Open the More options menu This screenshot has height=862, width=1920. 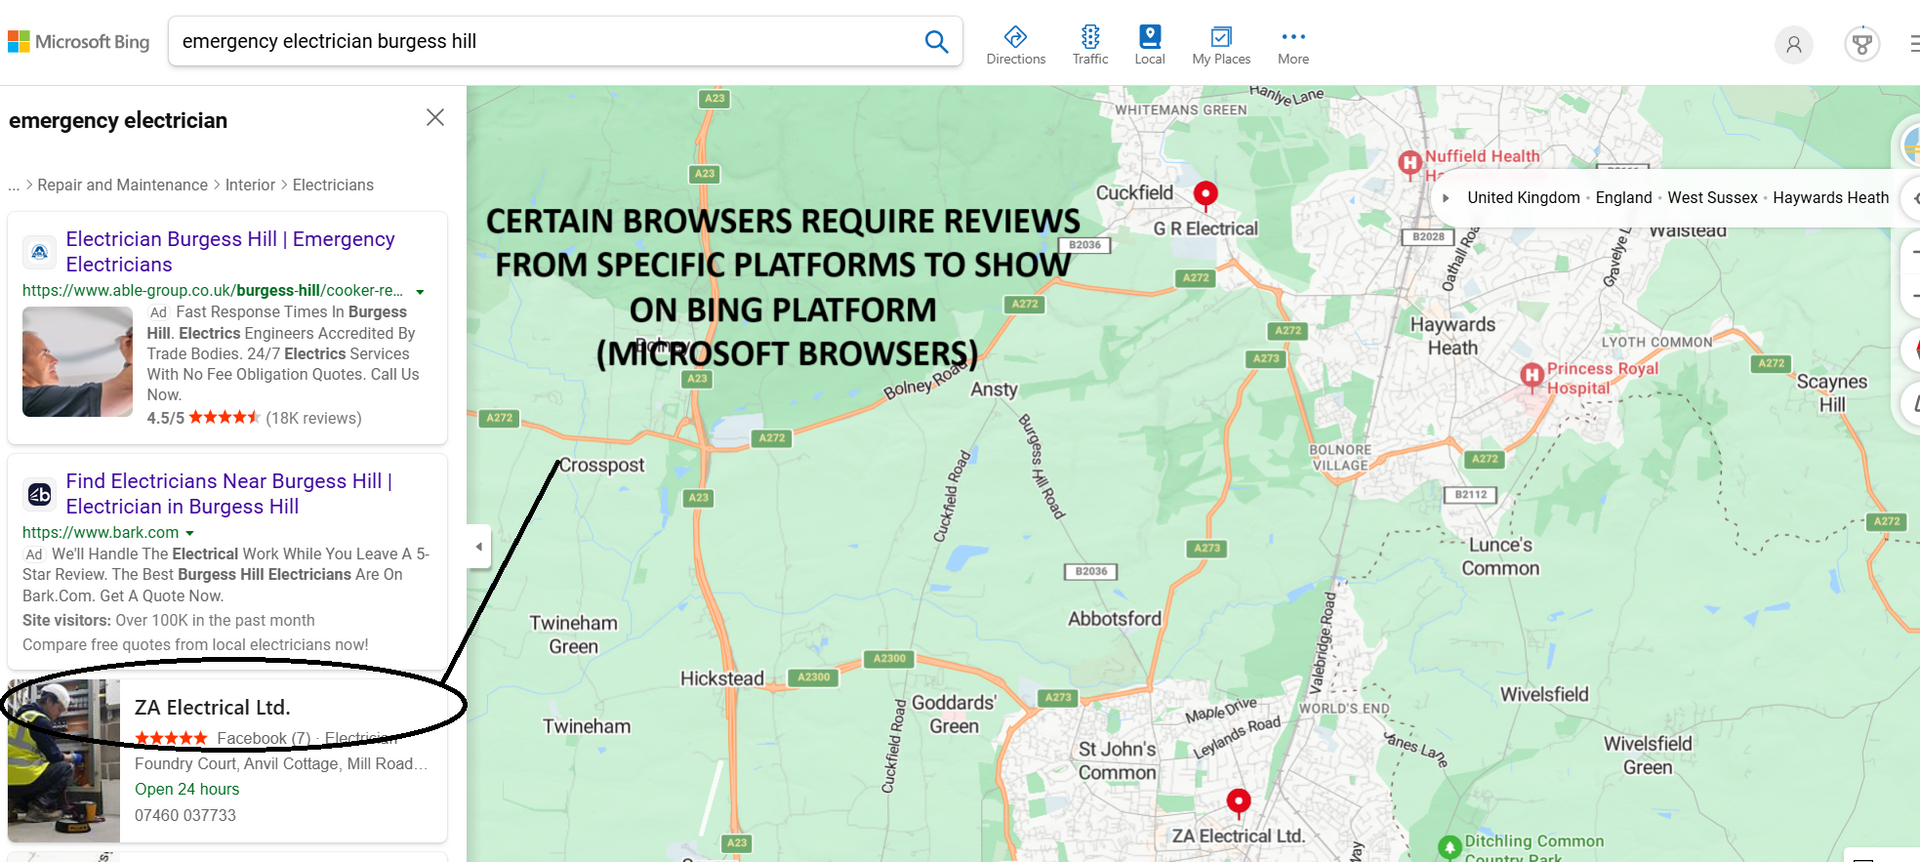tap(1293, 46)
